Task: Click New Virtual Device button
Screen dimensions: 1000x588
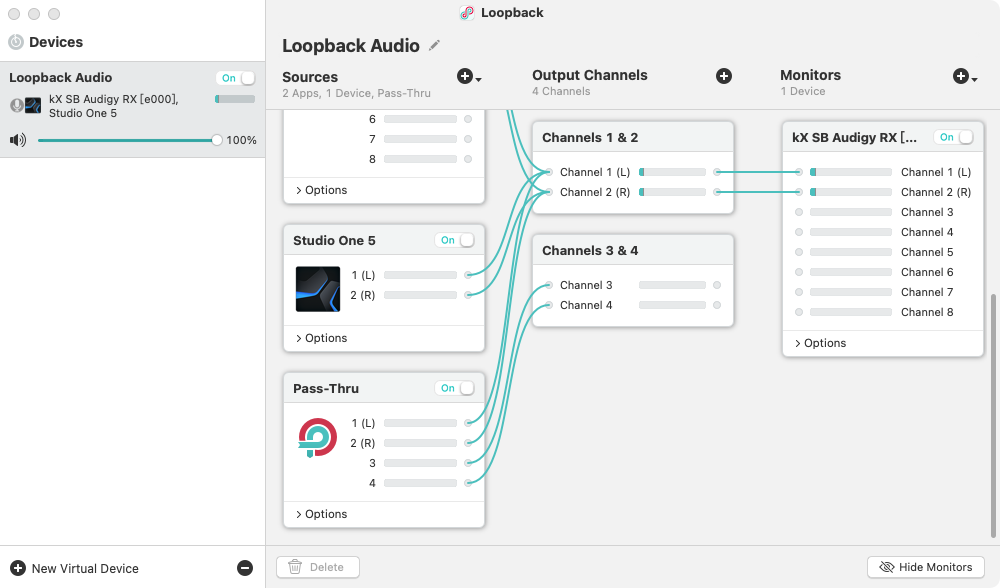Action: point(74,568)
